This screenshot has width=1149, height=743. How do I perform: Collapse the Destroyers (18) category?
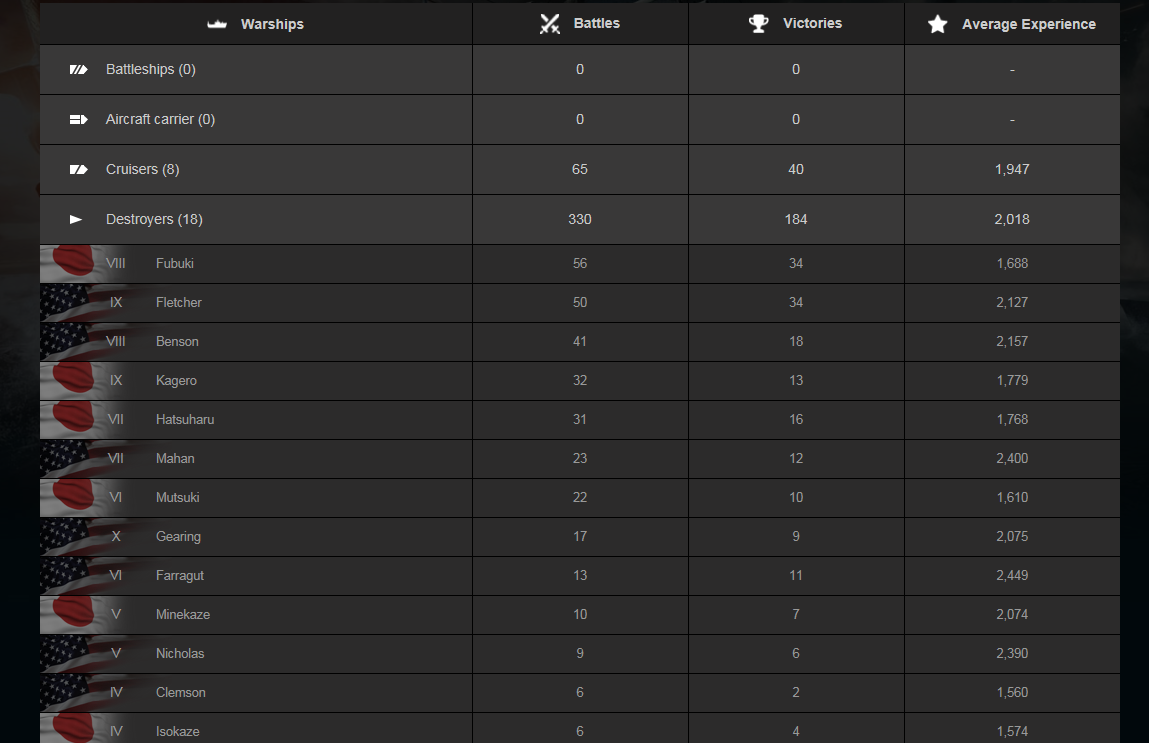coord(580,219)
